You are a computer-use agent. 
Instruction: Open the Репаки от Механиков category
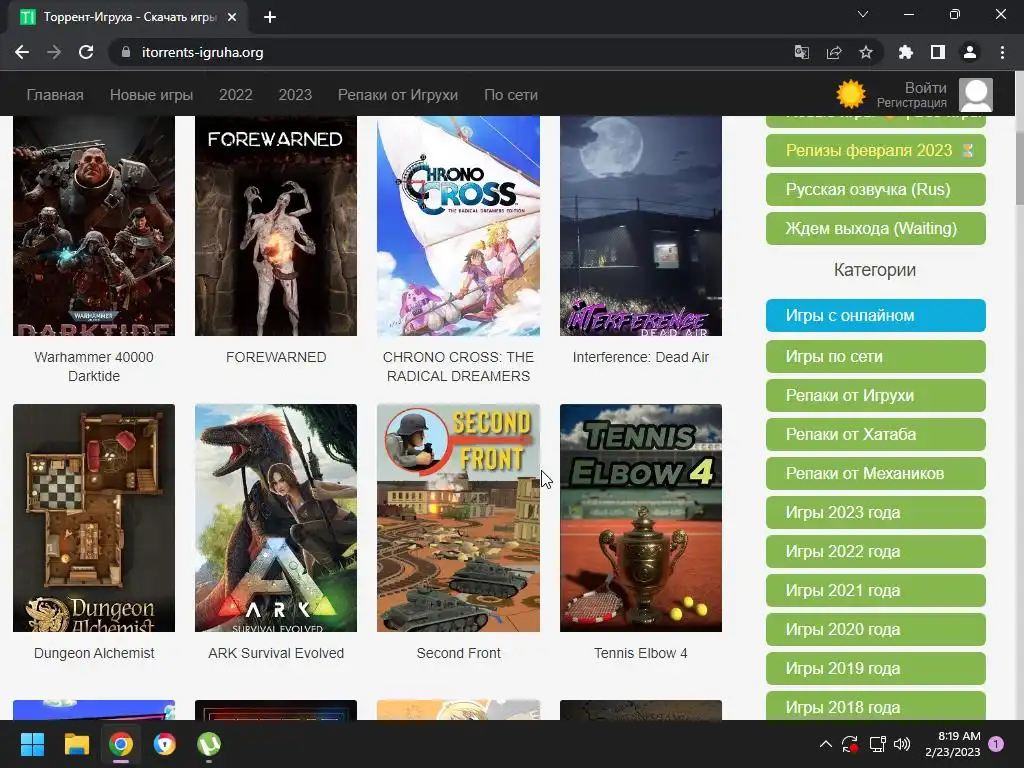pos(876,473)
